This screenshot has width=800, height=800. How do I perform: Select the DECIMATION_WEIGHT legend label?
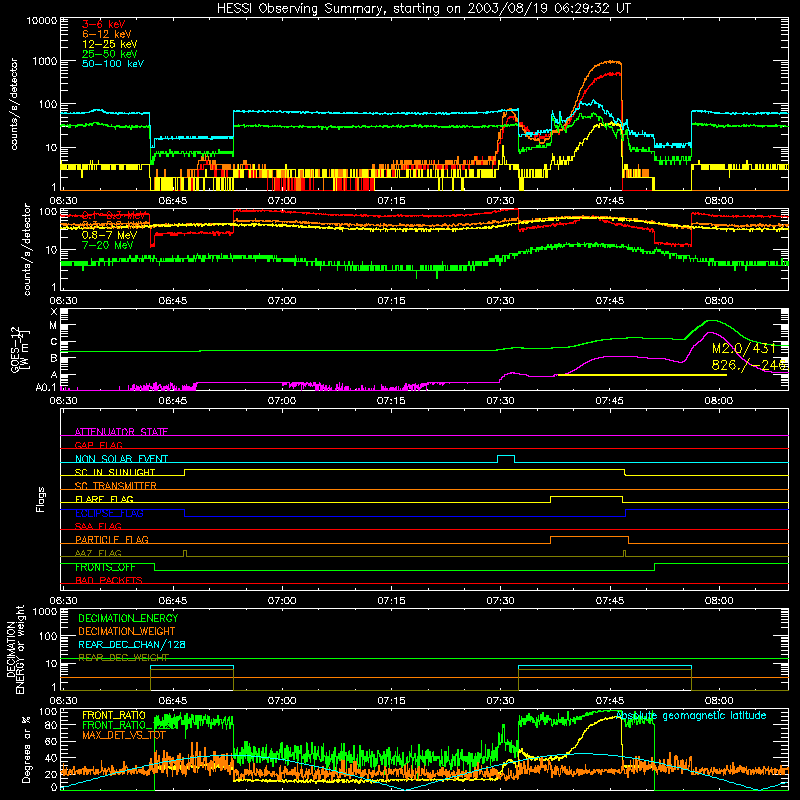pos(127,631)
